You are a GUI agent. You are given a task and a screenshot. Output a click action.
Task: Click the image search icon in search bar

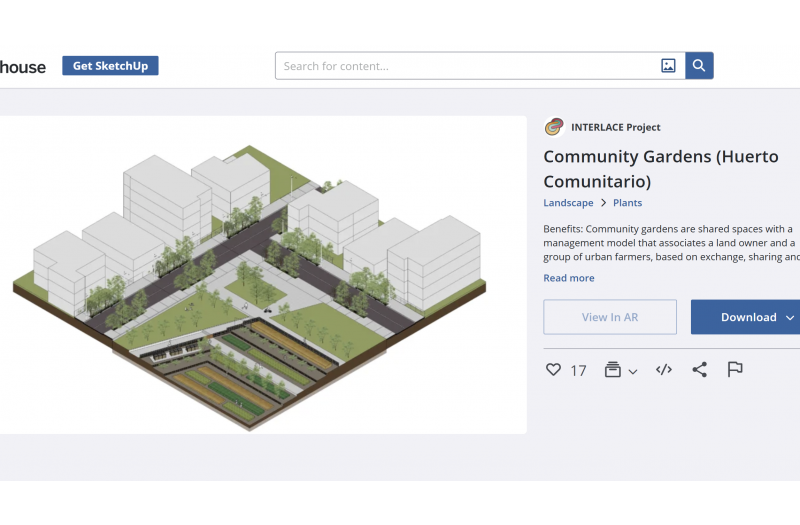(x=668, y=66)
